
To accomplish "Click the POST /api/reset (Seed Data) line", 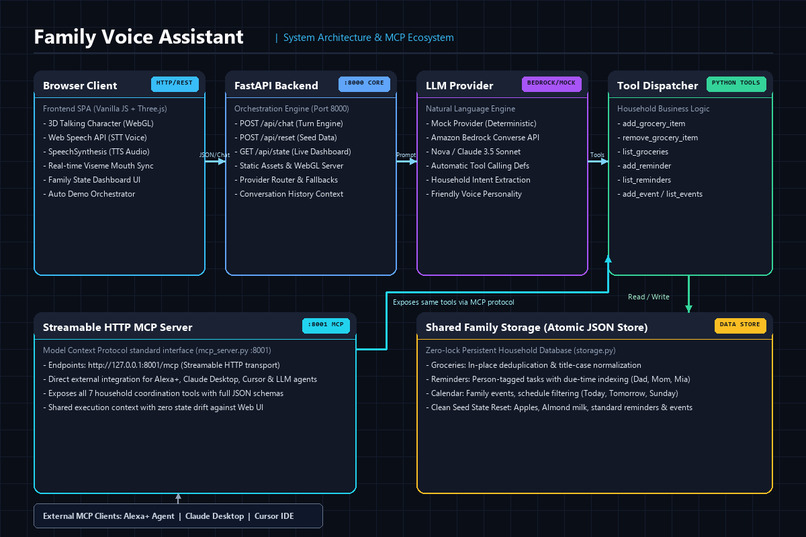I will [286, 138].
